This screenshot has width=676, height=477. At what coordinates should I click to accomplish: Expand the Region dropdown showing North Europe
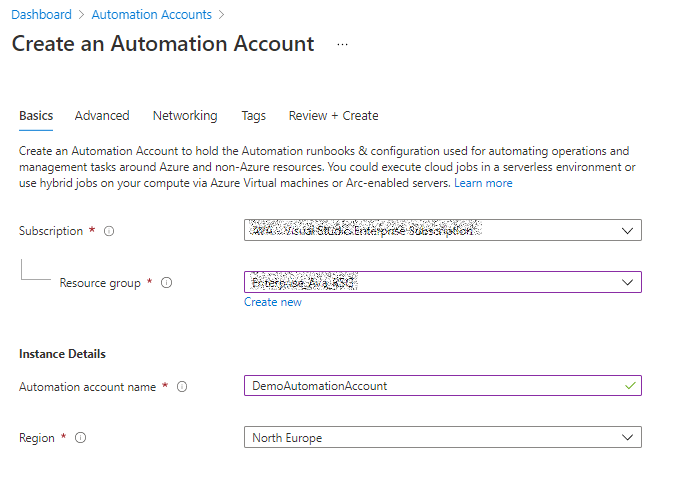coord(627,437)
